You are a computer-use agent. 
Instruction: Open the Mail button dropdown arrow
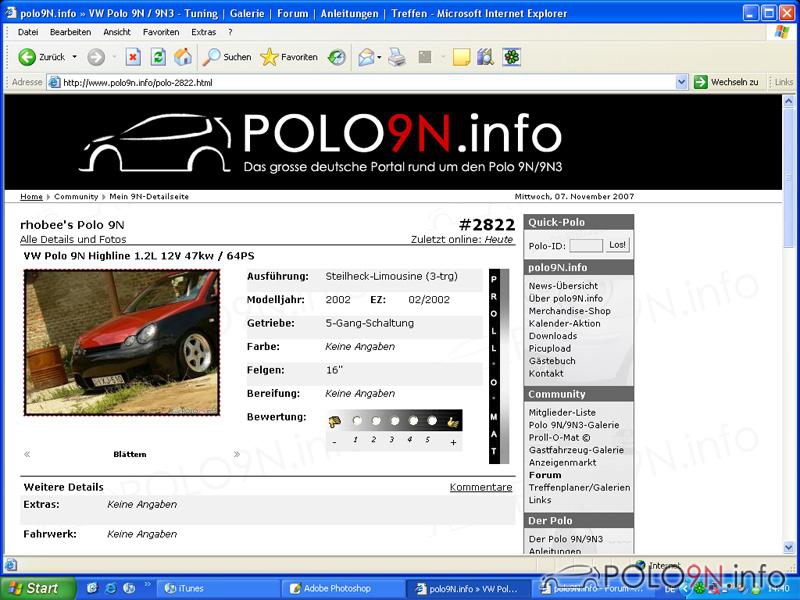coord(379,57)
